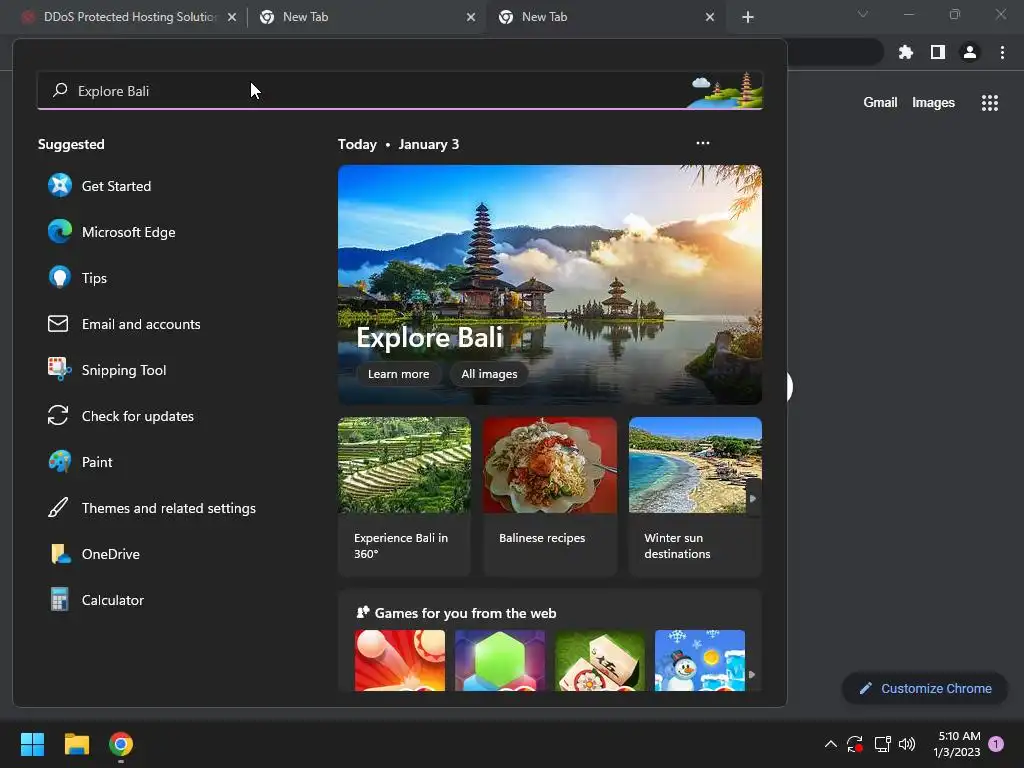
Task: Open Chrome three-dot menu
Action: coord(1002,52)
